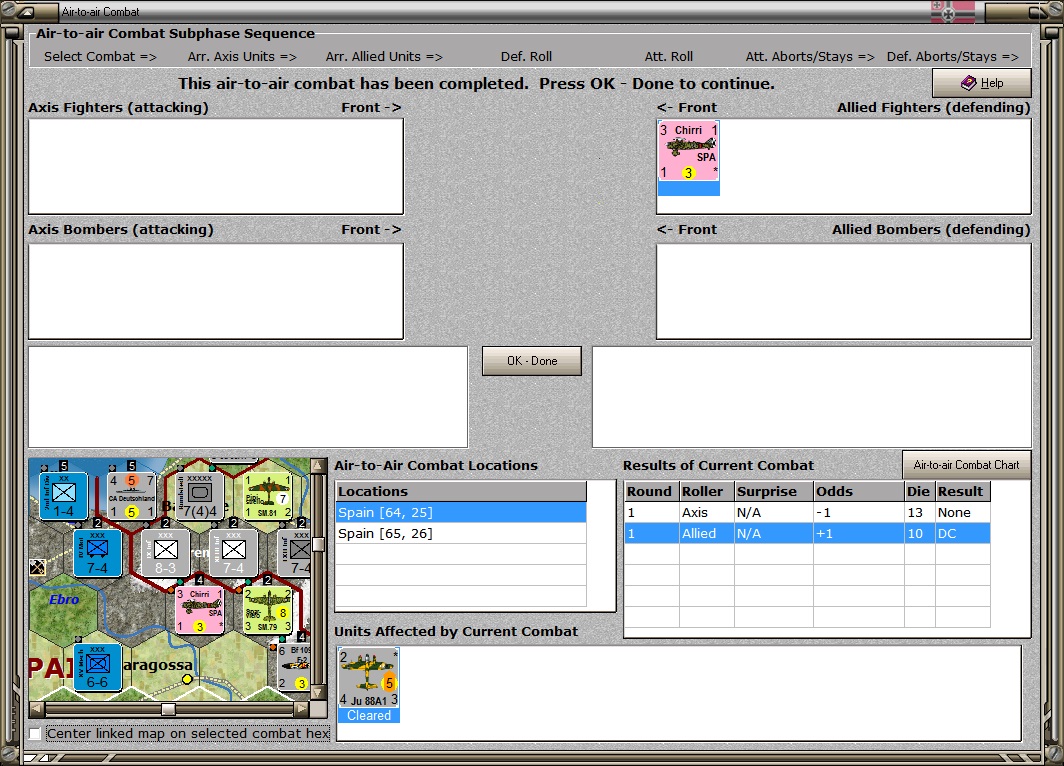This screenshot has width=1064, height=766.
Task: Open the Air-to-air Combat Chart
Action: 966,465
